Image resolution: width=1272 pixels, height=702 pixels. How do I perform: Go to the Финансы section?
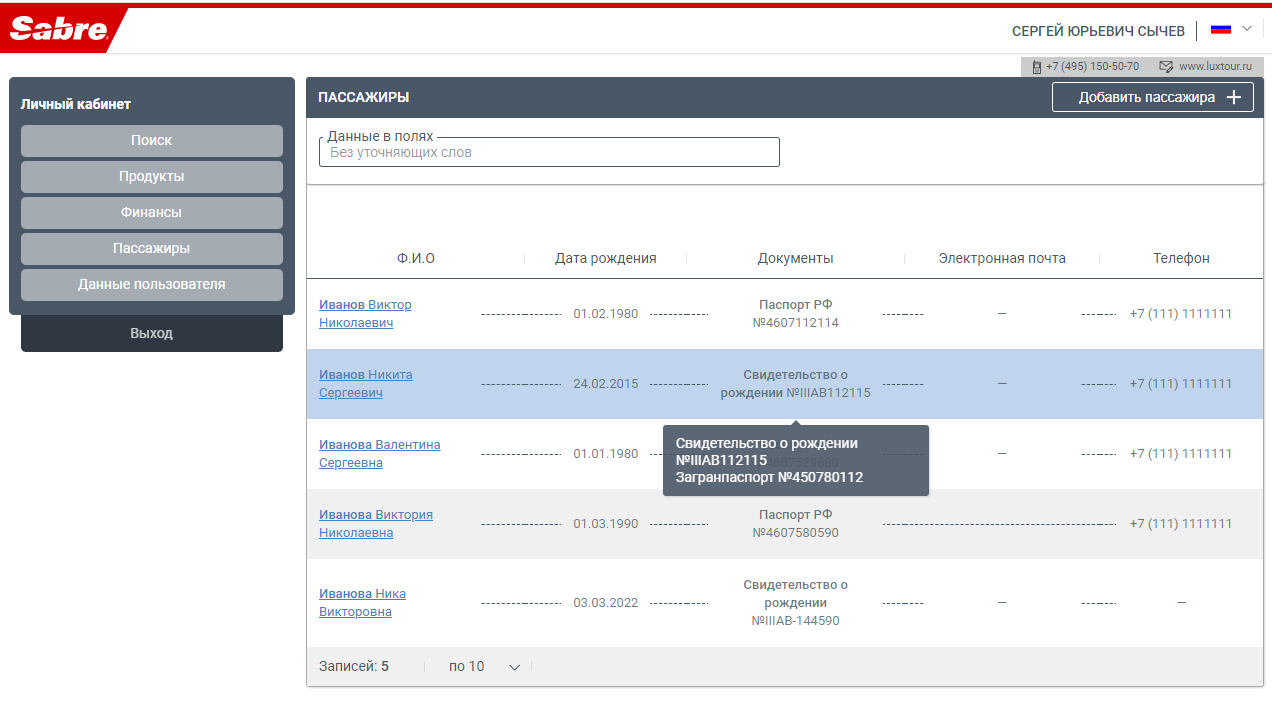pyautogui.click(x=151, y=213)
